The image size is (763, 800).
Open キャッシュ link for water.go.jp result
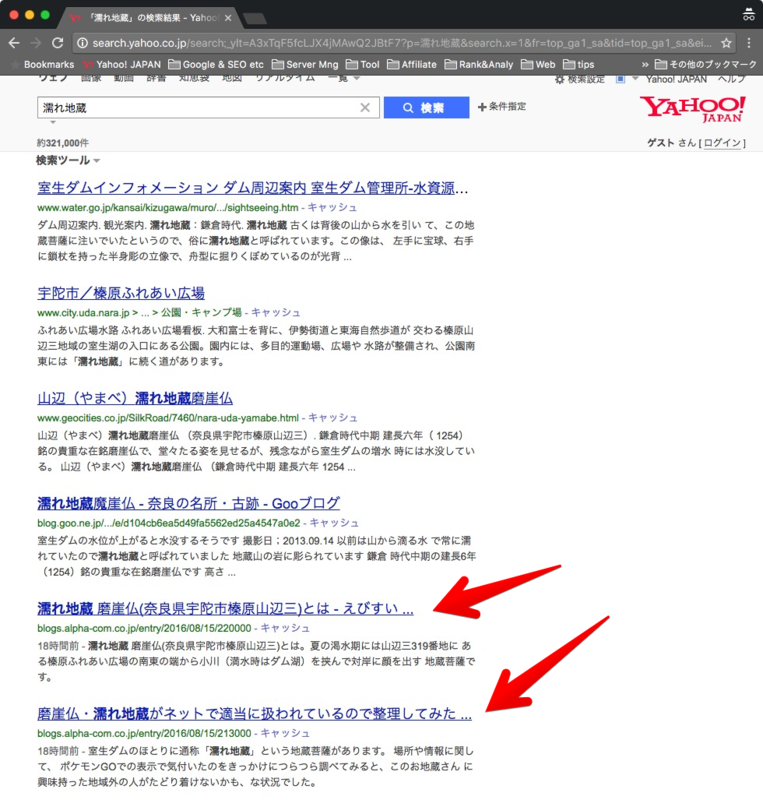point(332,208)
